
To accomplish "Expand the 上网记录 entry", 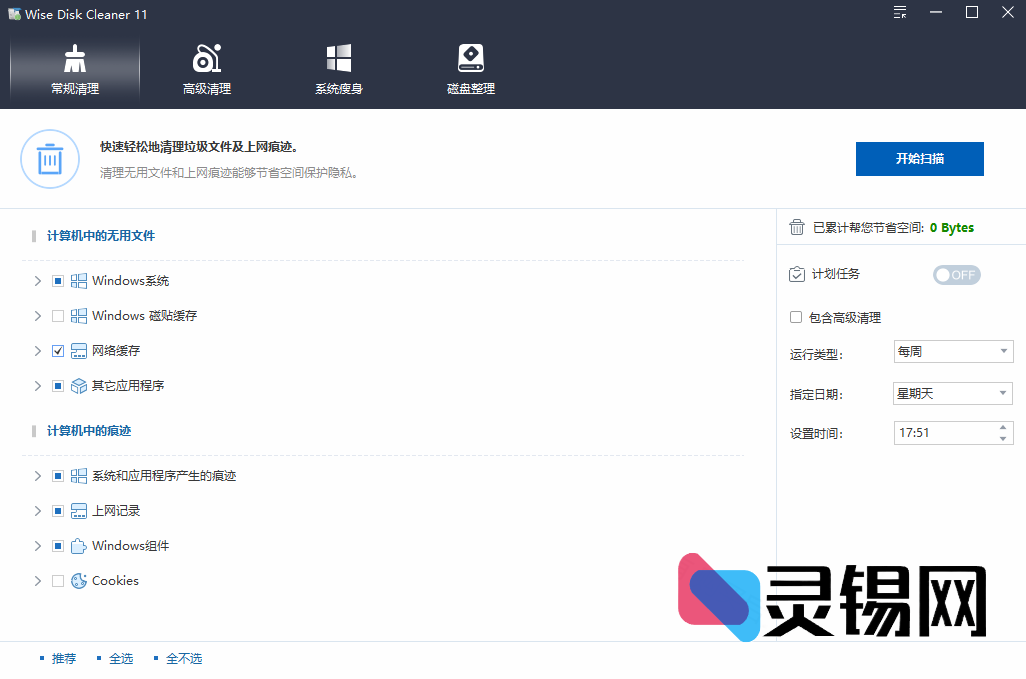I will 37,510.
